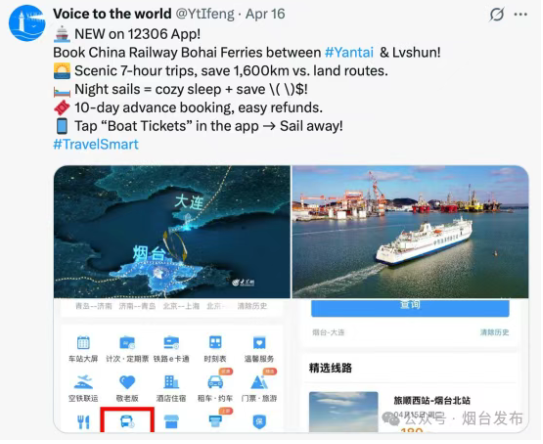
Task: Tap the 车站大屏 calendar icon
Action: (83, 343)
